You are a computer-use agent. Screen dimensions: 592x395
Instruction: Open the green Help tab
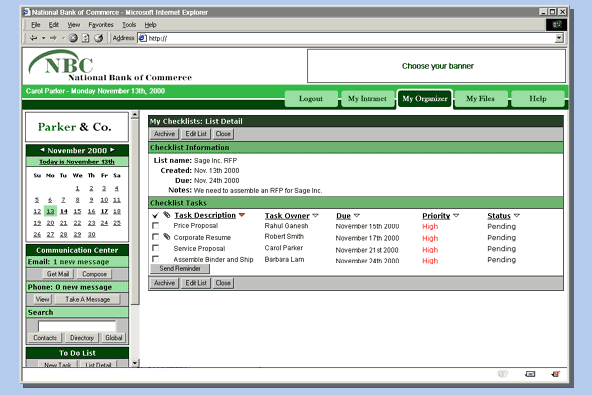(x=538, y=99)
